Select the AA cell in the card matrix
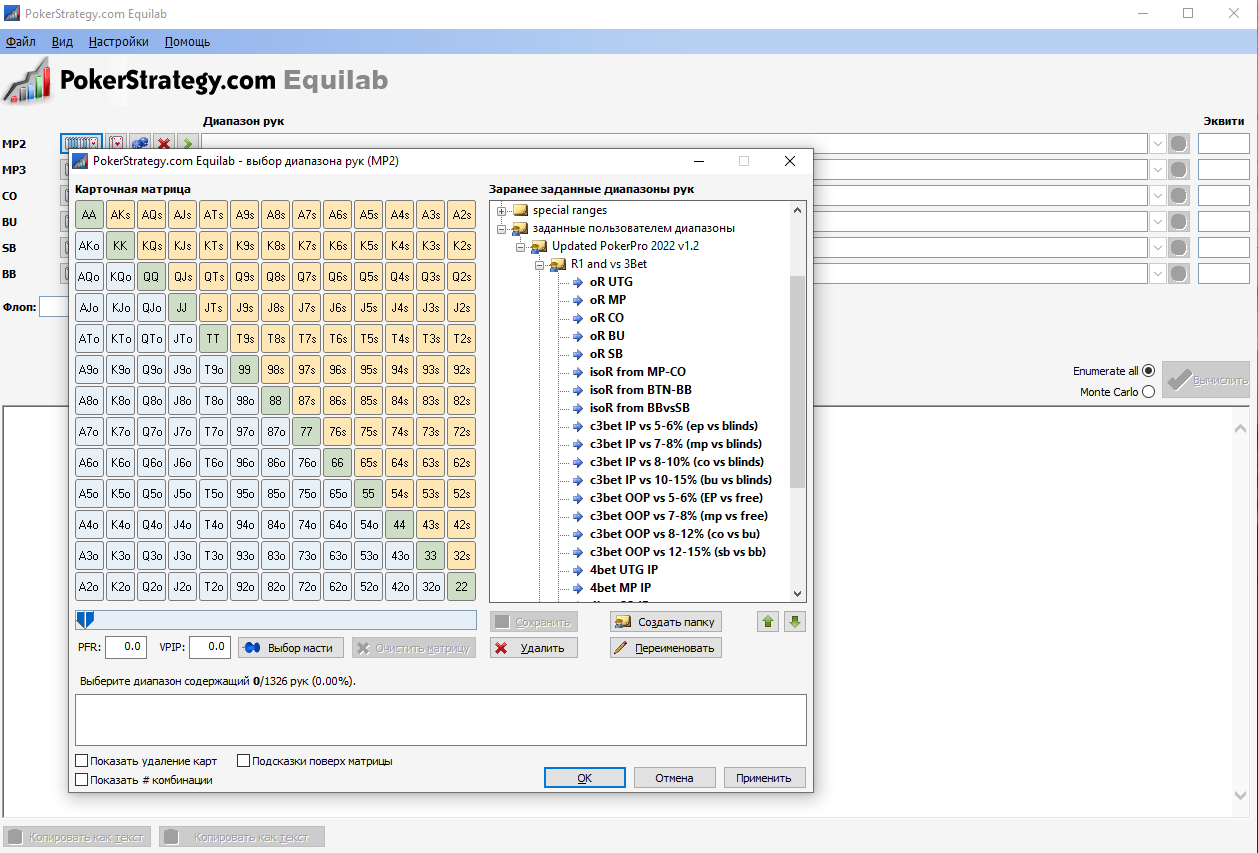The width and height of the screenshot is (1258, 853). tap(89, 215)
